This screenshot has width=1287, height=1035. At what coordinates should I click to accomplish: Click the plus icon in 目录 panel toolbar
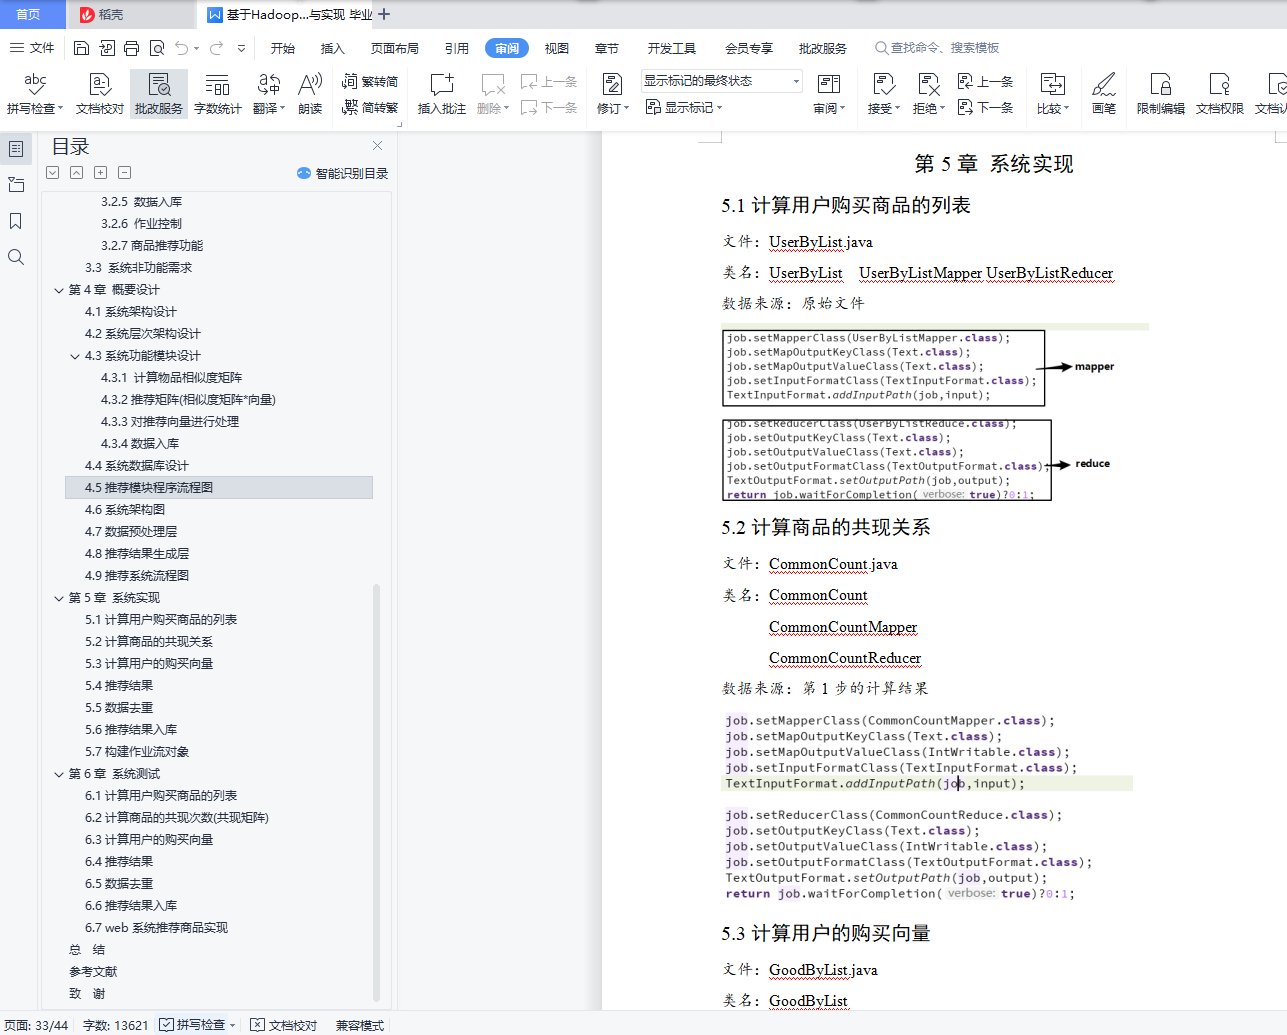point(100,172)
